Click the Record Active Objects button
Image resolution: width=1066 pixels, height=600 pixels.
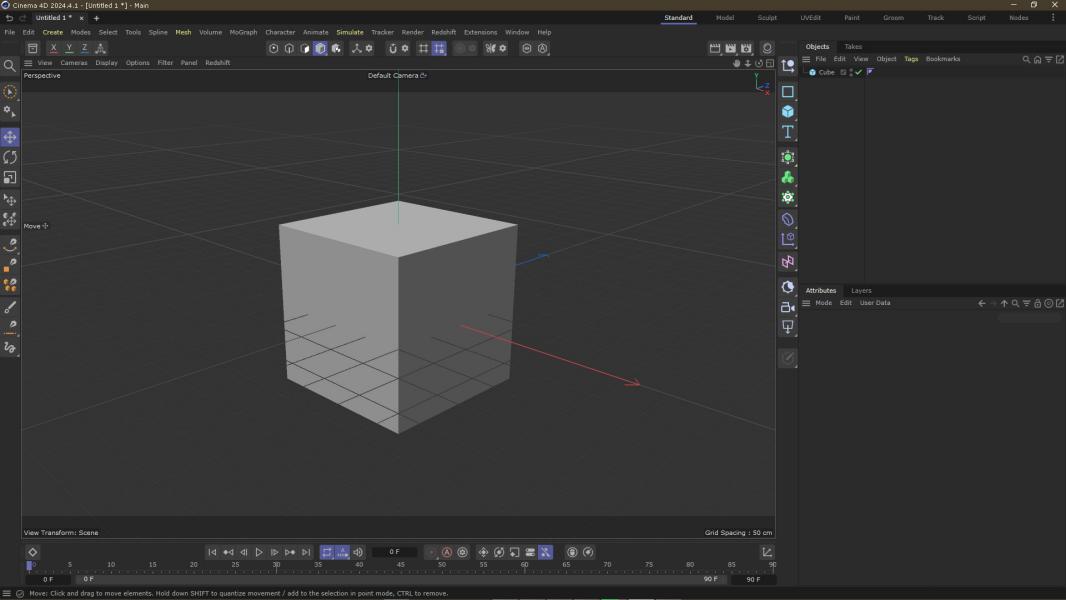[x=430, y=552]
